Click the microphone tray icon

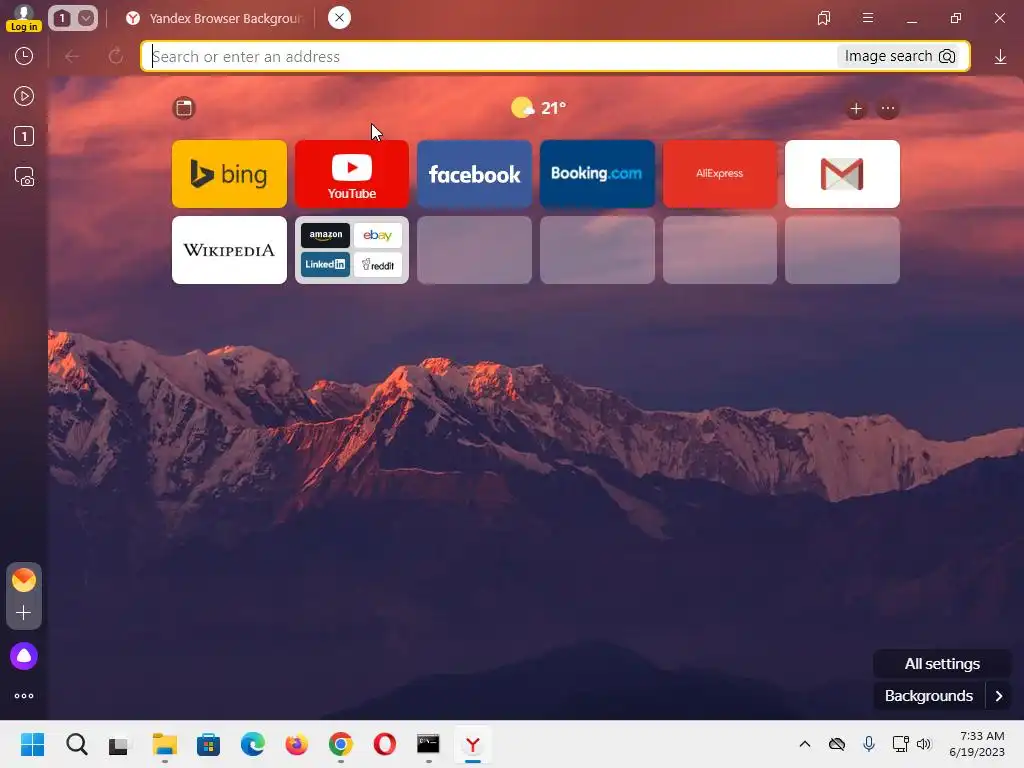[x=869, y=744]
